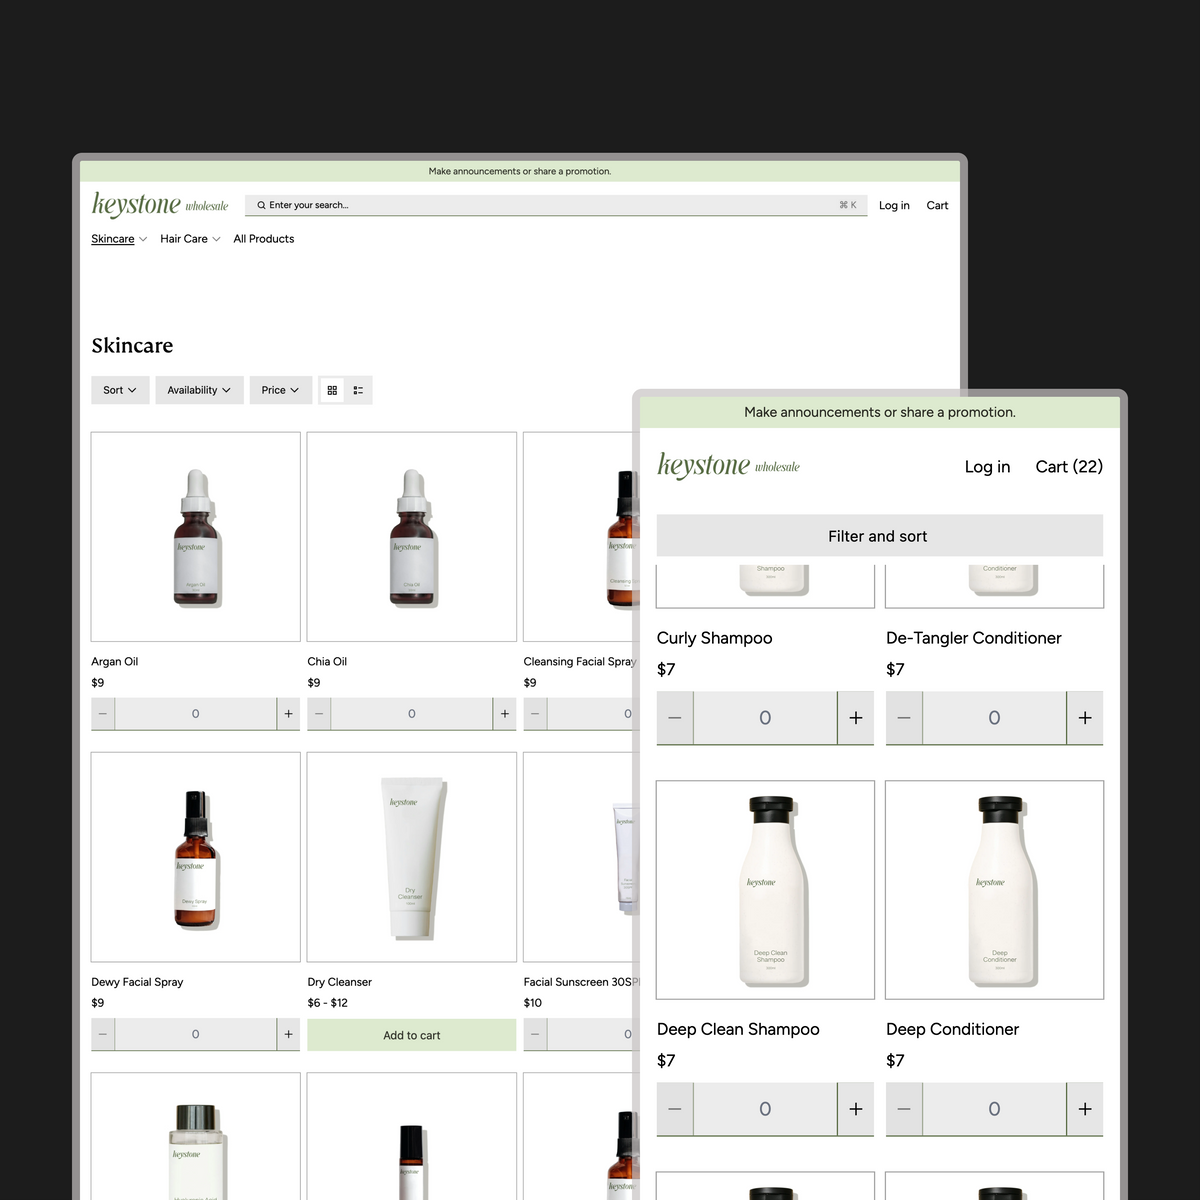Expand the Price filter
Image resolution: width=1200 pixels, height=1200 pixels.
tap(280, 390)
